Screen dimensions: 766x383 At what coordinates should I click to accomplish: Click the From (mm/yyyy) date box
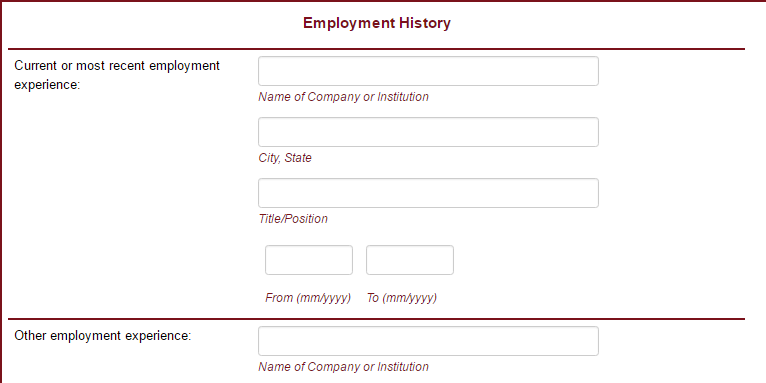[x=309, y=260]
